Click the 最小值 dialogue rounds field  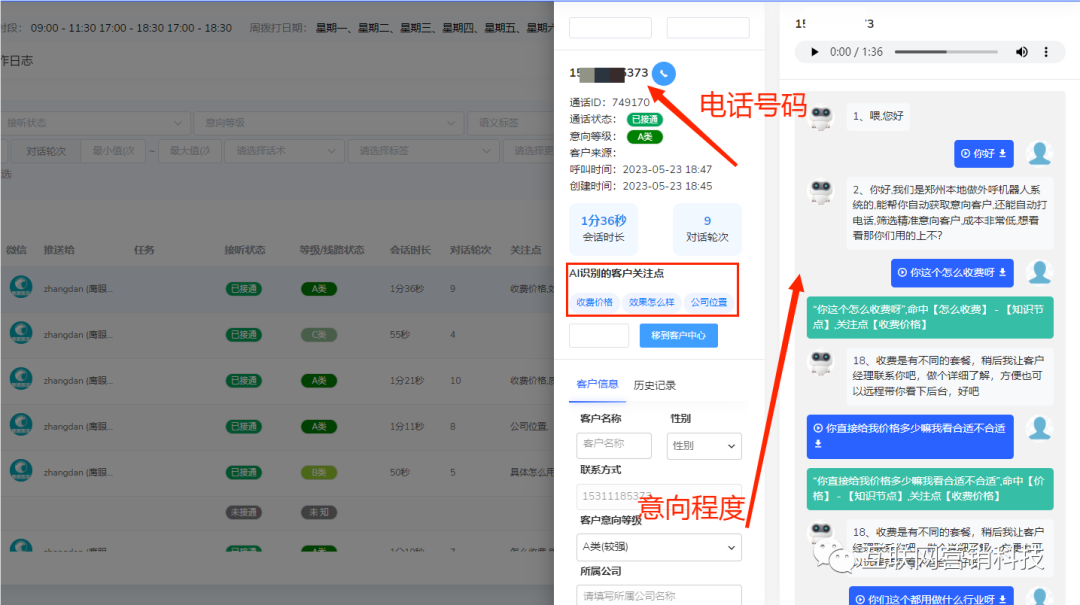click(114, 151)
